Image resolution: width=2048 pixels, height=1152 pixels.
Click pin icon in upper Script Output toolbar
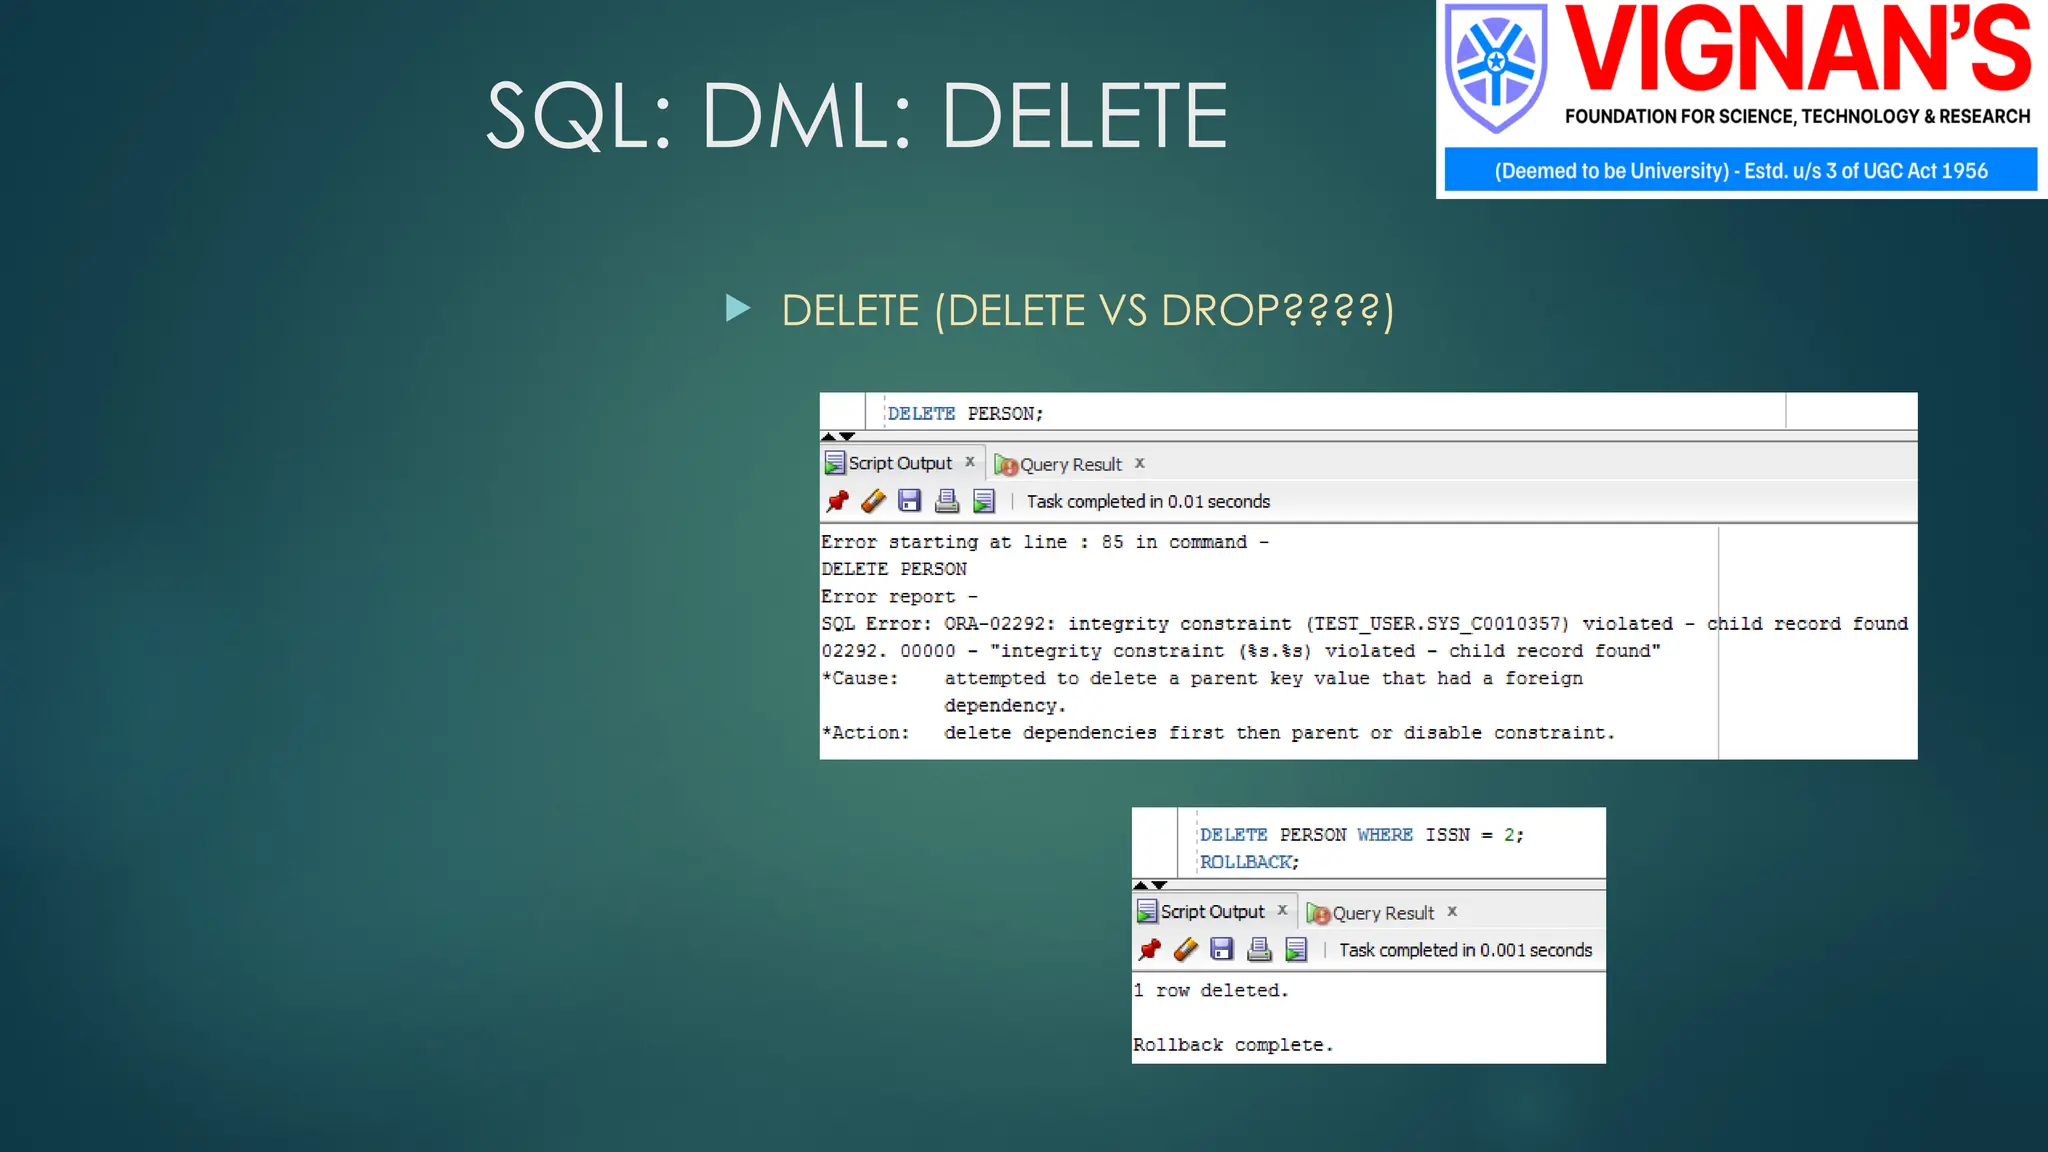point(837,501)
